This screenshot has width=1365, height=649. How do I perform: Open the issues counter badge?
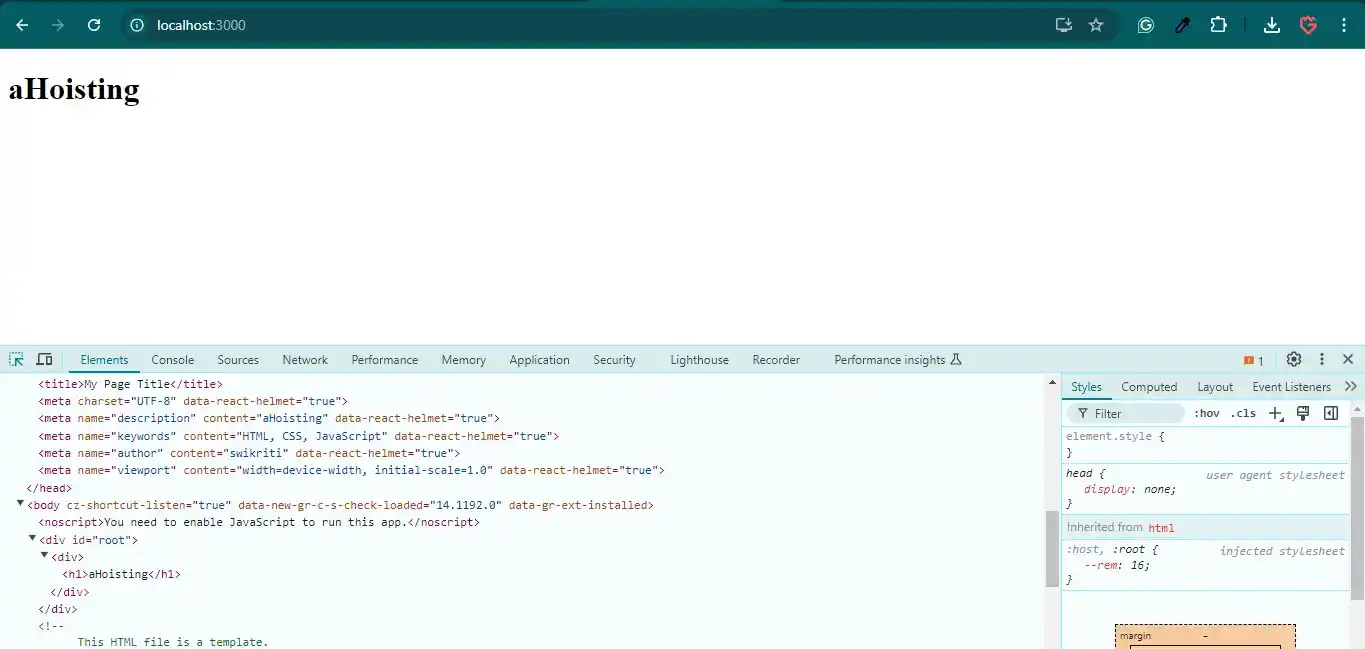click(x=1253, y=360)
